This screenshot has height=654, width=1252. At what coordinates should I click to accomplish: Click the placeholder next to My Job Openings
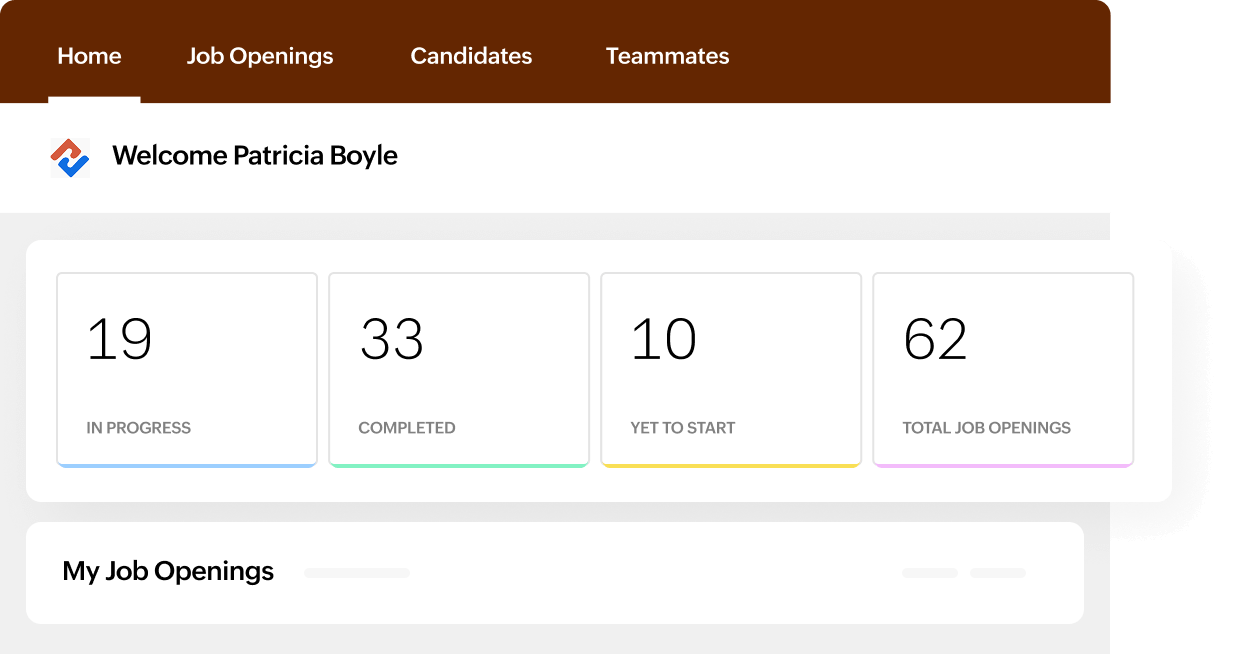pos(356,572)
